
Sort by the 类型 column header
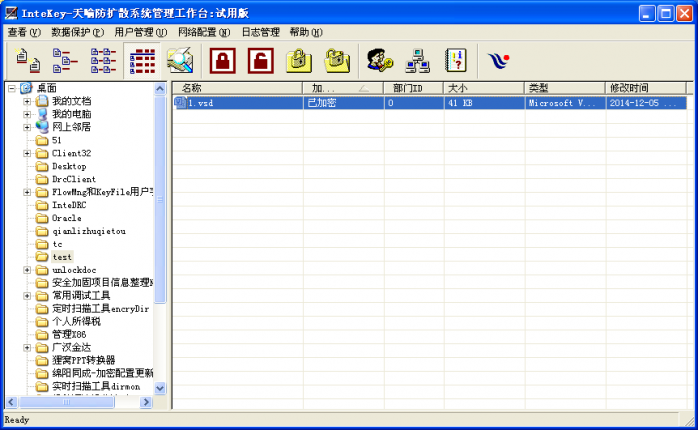coord(565,88)
